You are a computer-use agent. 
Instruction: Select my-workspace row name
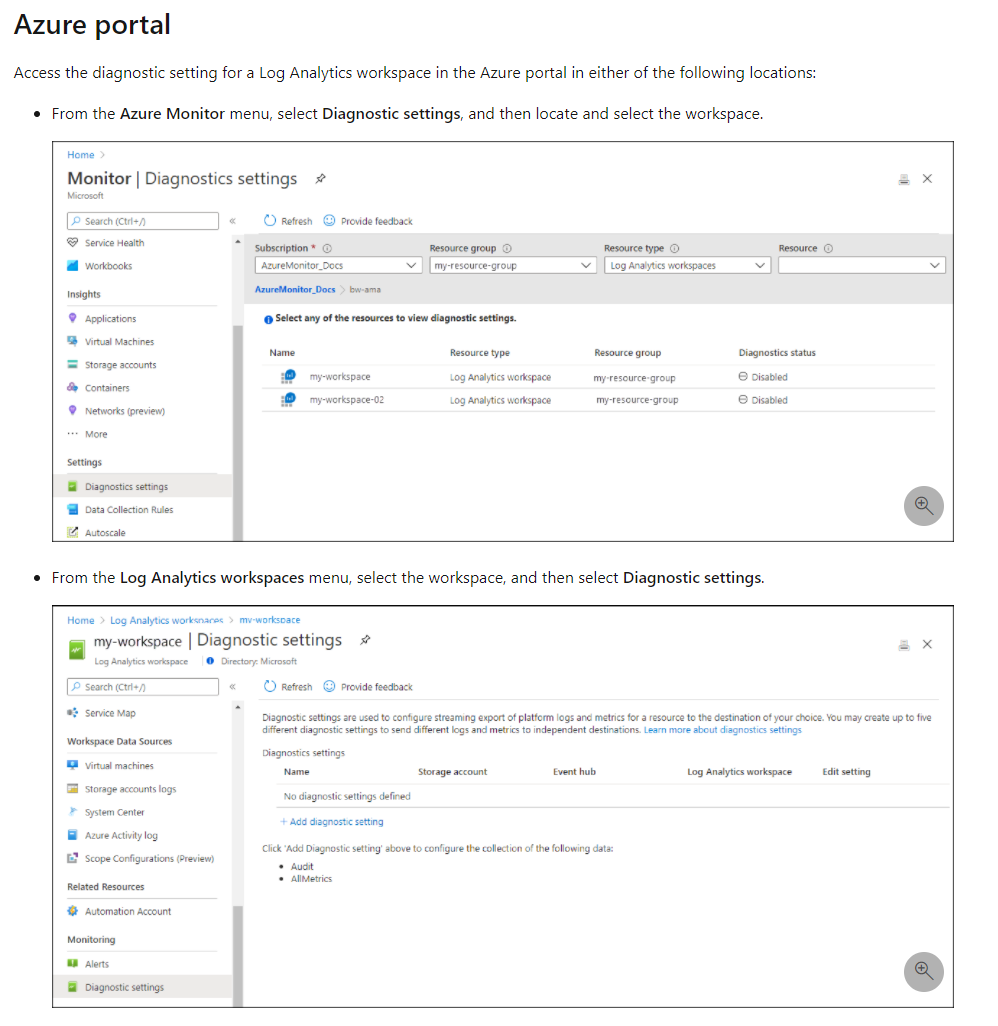340,377
